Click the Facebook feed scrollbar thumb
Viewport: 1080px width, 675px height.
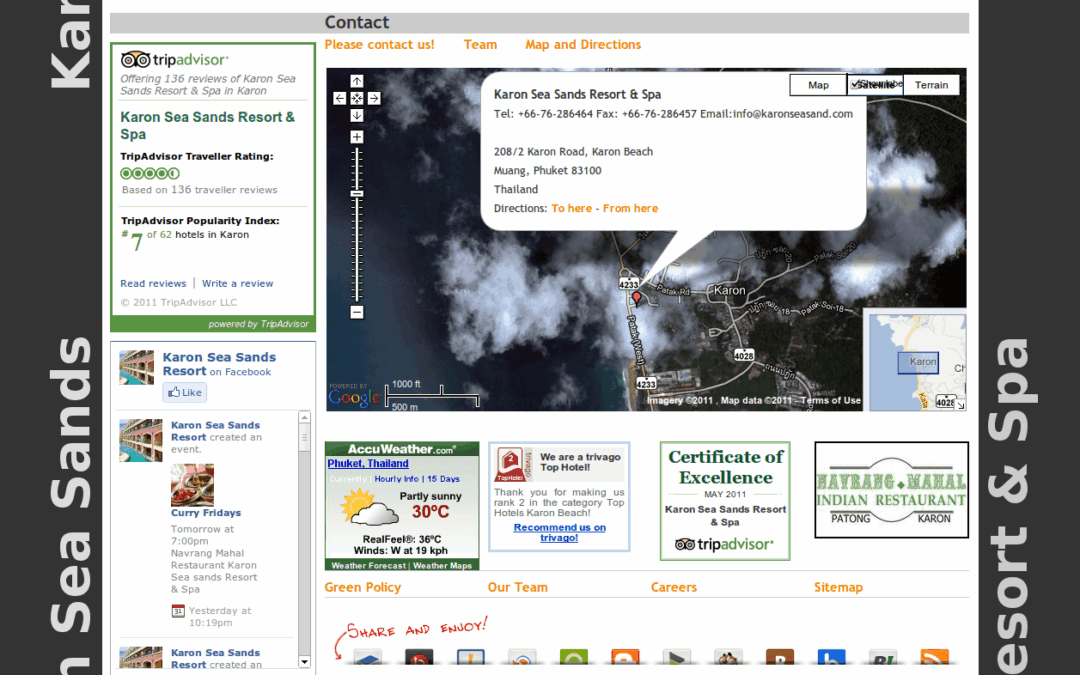tap(304, 437)
